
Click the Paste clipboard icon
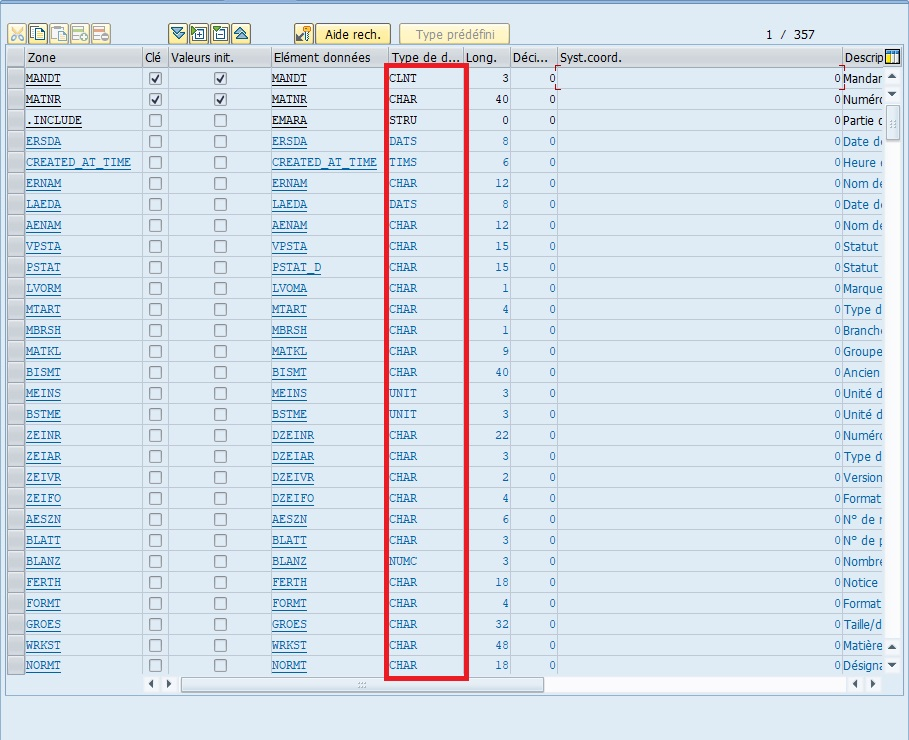pos(59,34)
